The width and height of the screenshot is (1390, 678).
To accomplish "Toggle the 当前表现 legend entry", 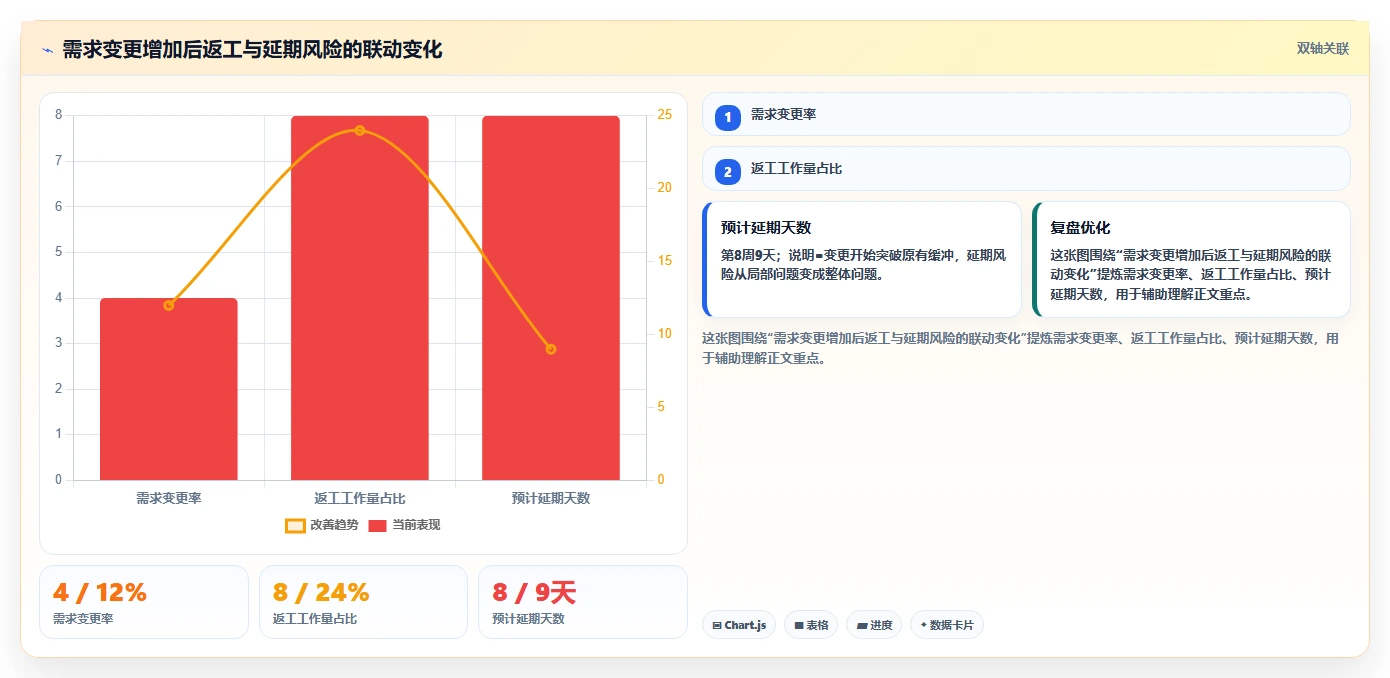I will 404,525.
